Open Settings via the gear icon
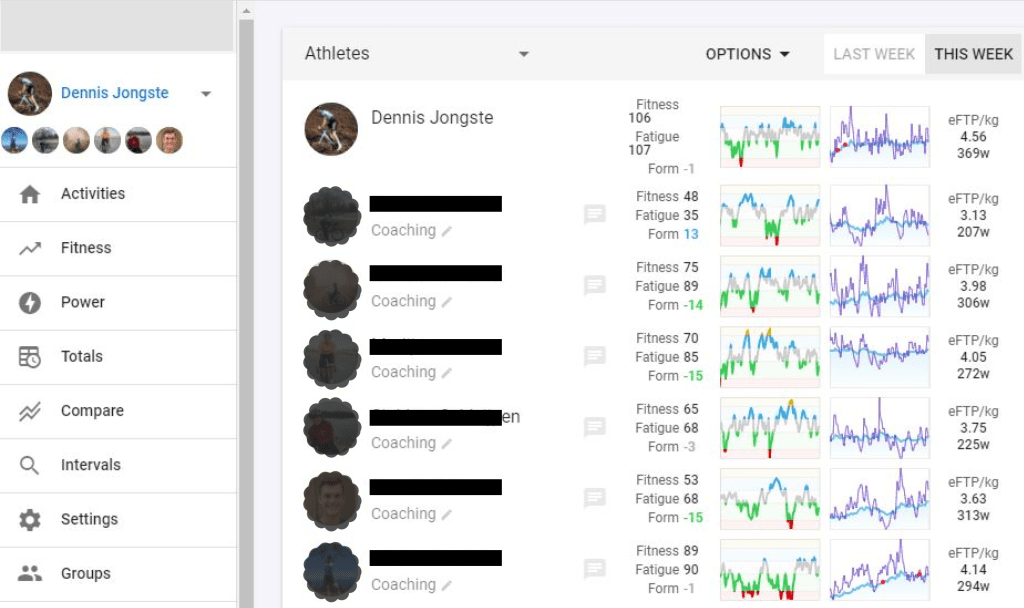This screenshot has height=608, width=1024. [x=30, y=520]
